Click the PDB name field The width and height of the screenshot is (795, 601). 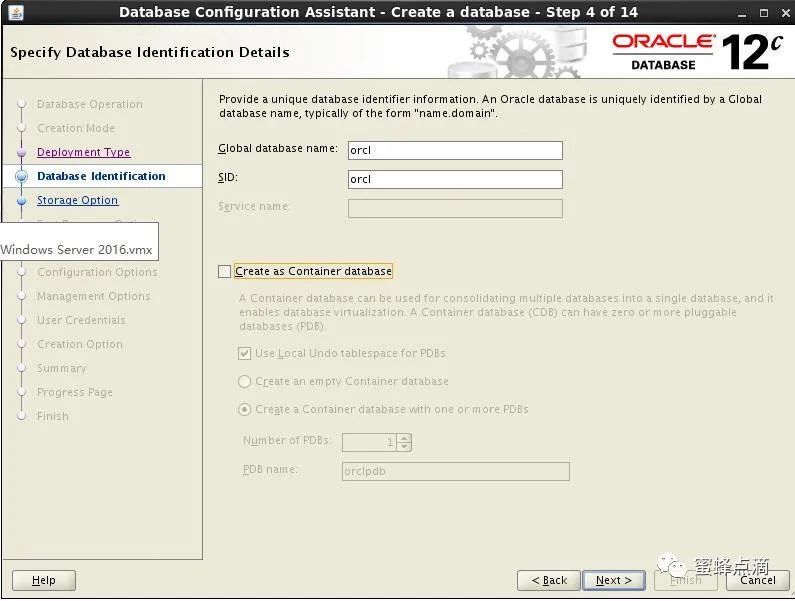pos(456,471)
